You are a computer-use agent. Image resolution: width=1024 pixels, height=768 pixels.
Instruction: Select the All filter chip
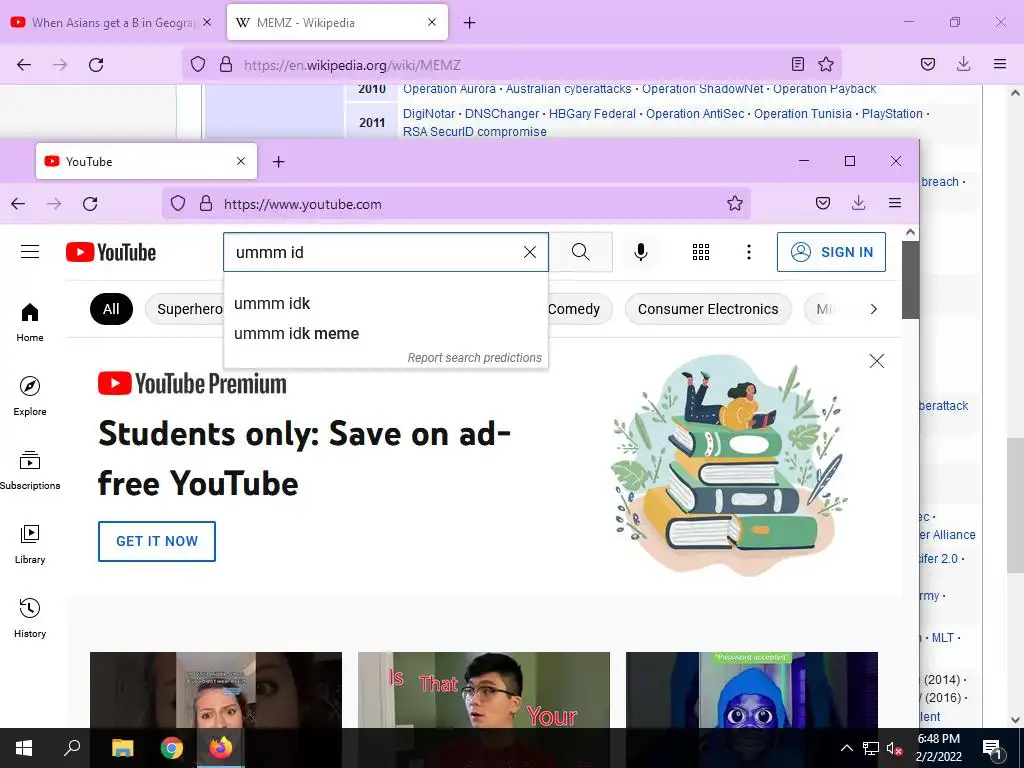click(x=111, y=309)
